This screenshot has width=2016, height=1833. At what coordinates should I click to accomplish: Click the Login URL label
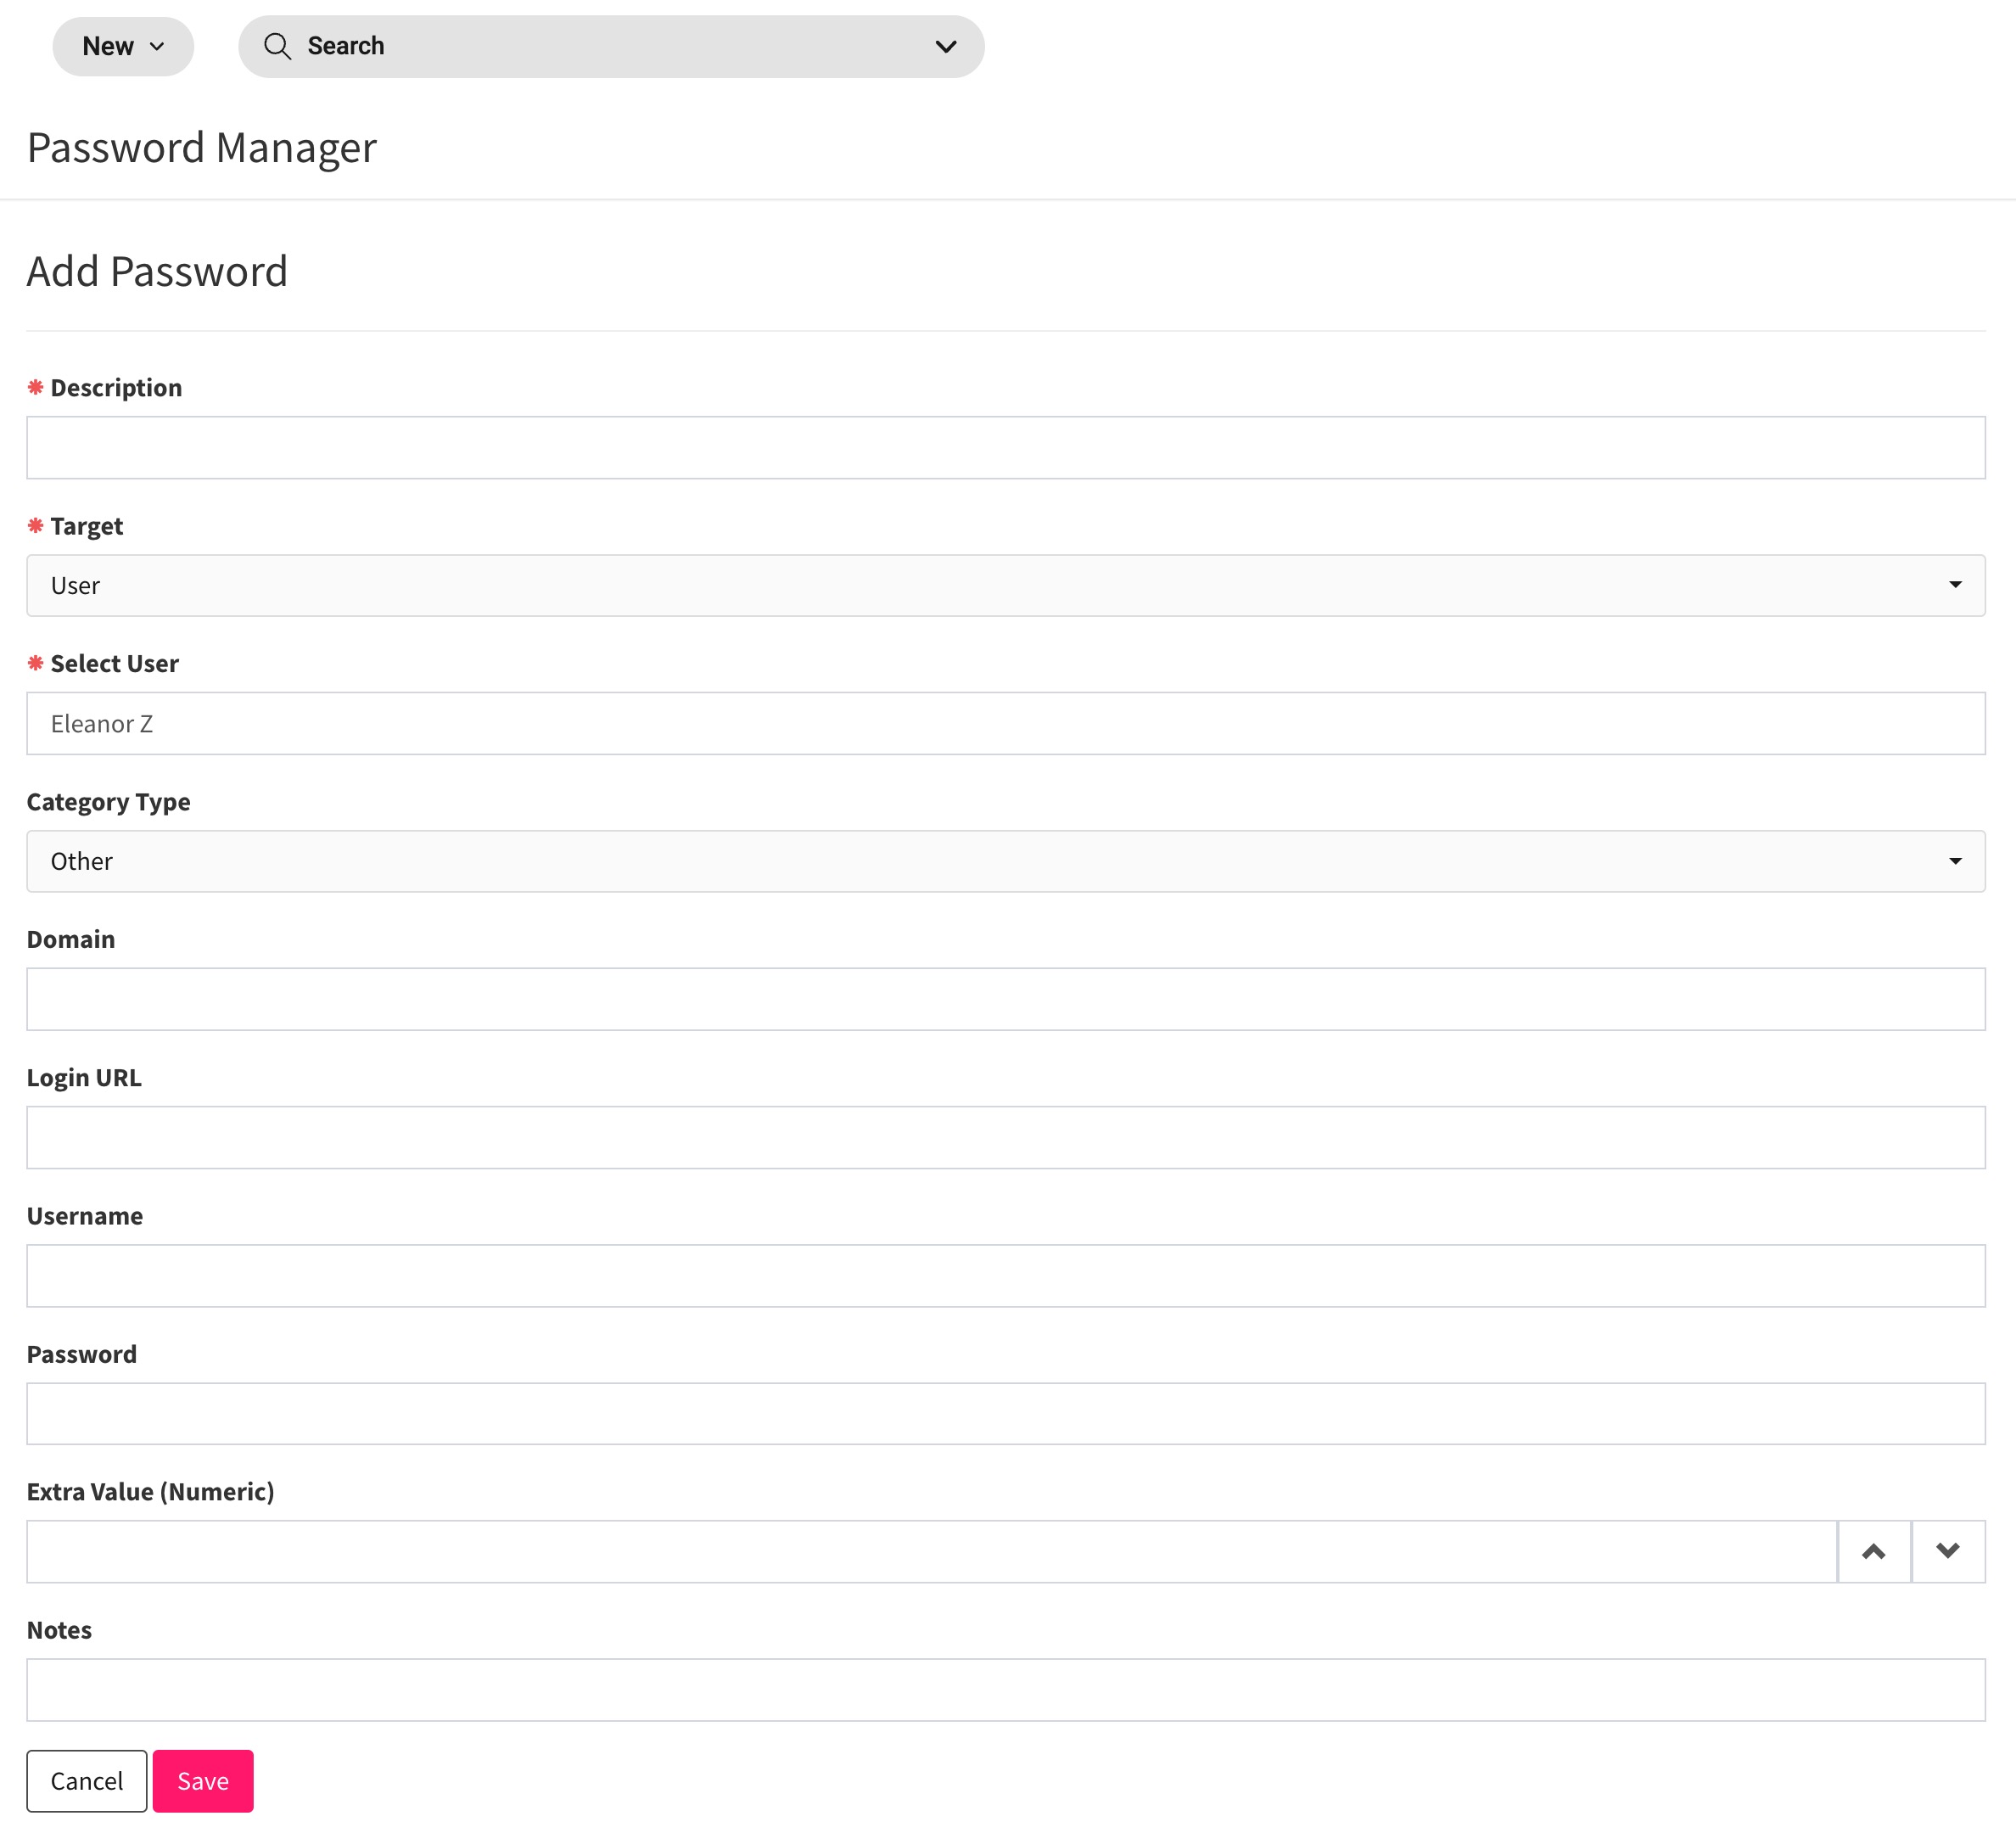pos(84,1078)
